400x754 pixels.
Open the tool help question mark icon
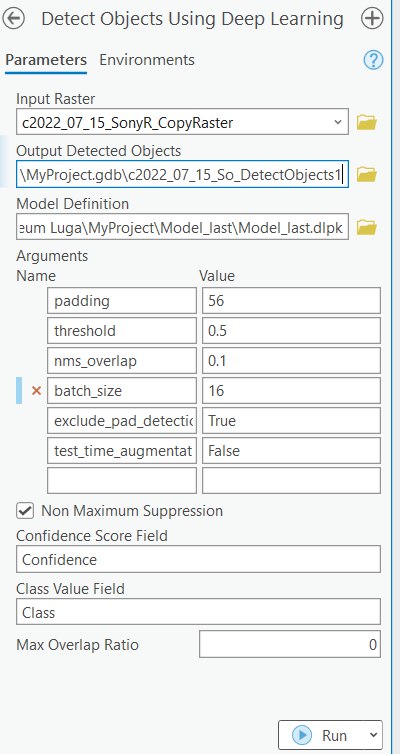(374, 61)
